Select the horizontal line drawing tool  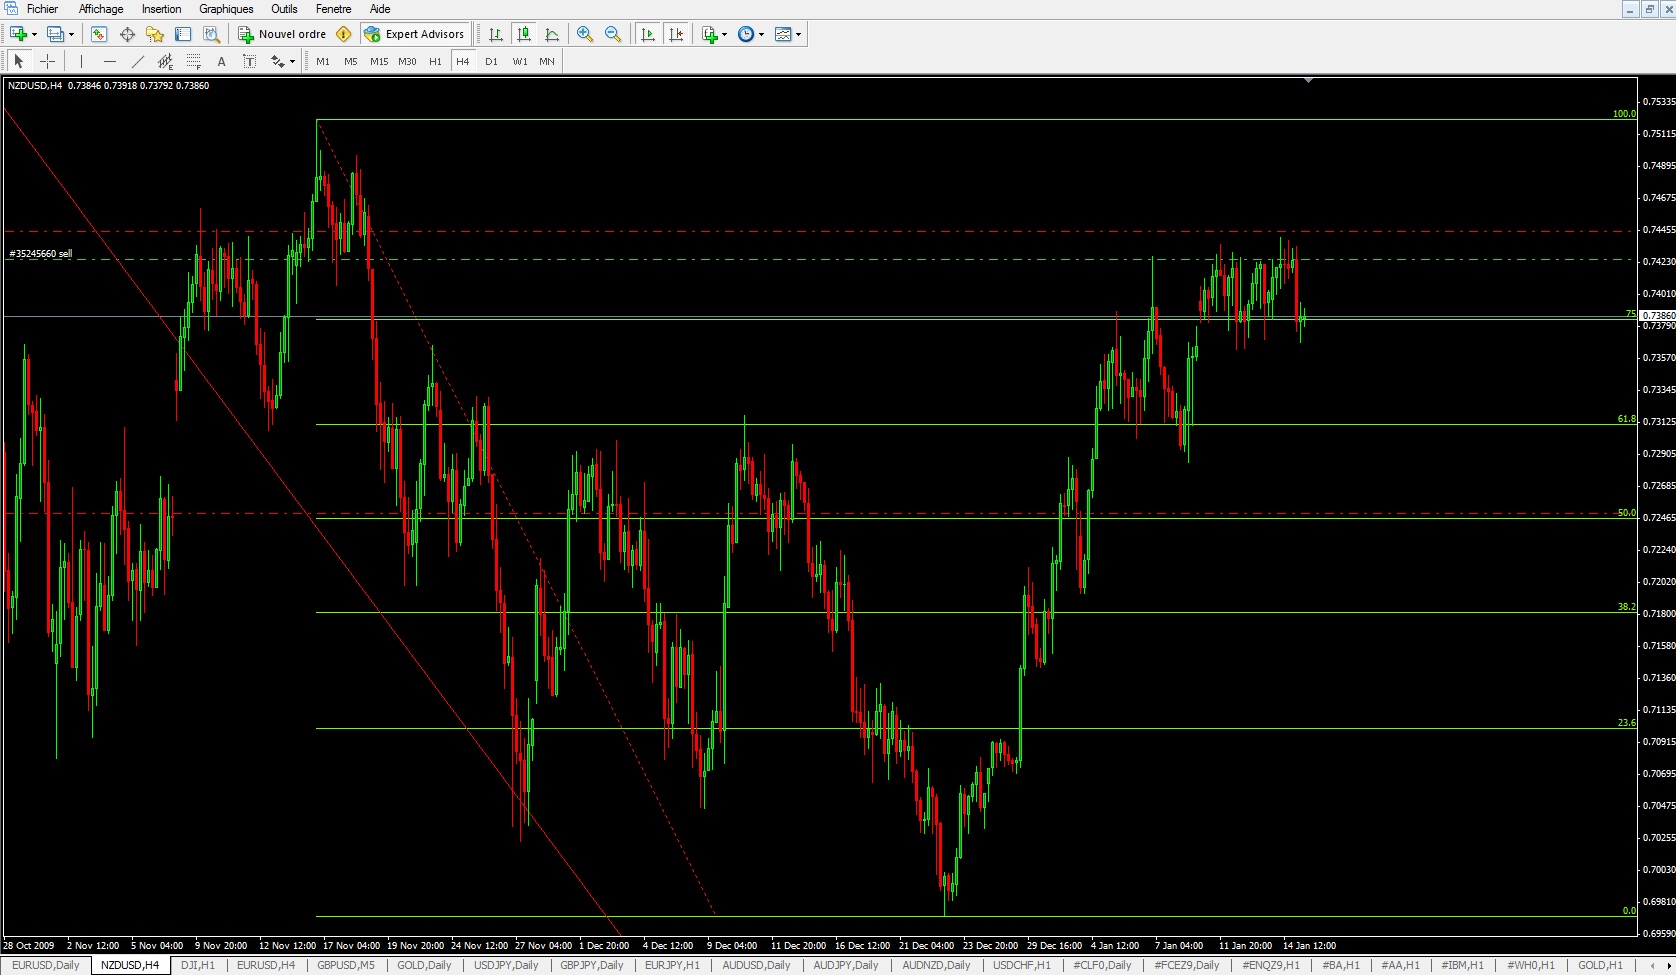[x=110, y=61]
